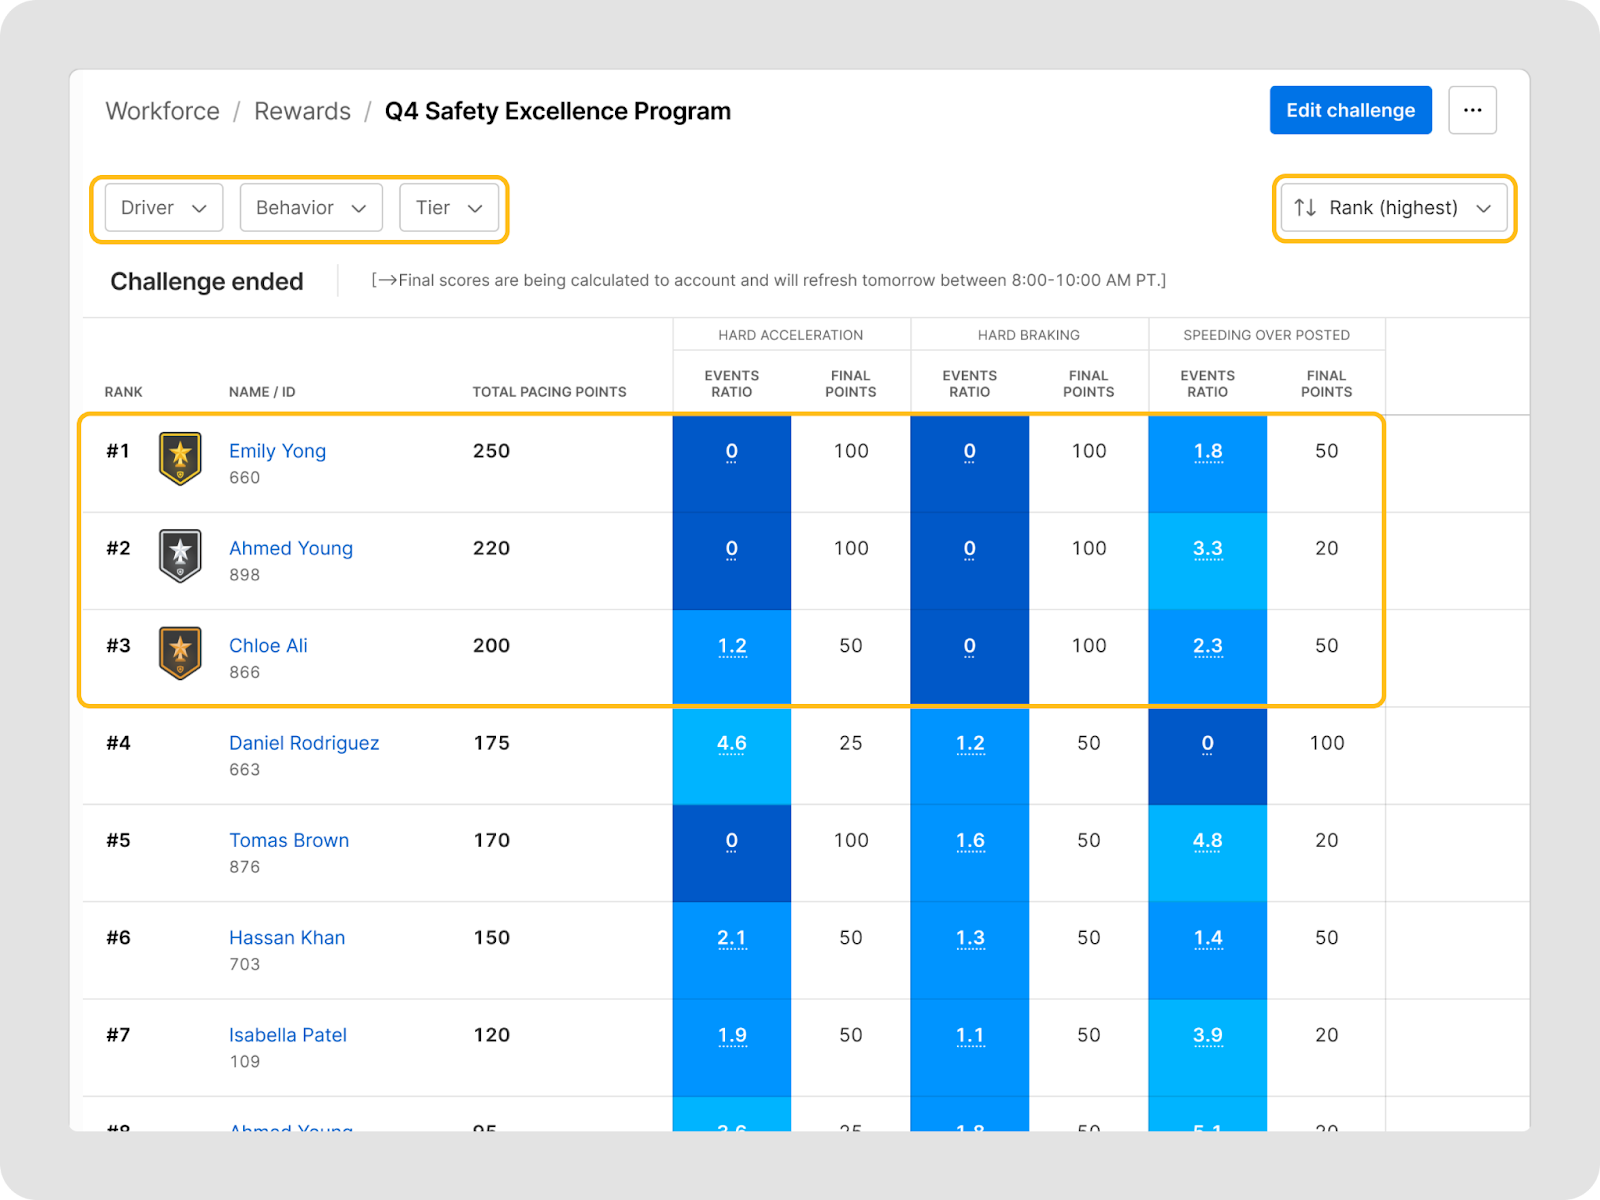Screen dimensions: 1600x1200
Task: Open the Rank (highest) sort dropdown
Action: [x=1394, y=208]
